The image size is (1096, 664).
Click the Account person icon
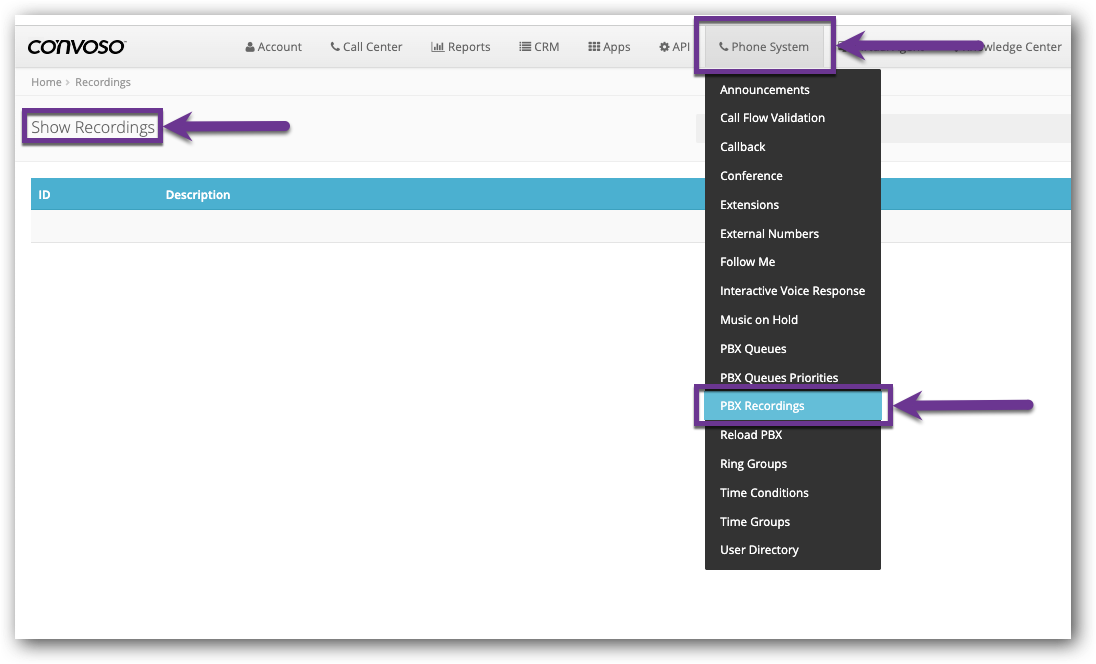[250, 47]
